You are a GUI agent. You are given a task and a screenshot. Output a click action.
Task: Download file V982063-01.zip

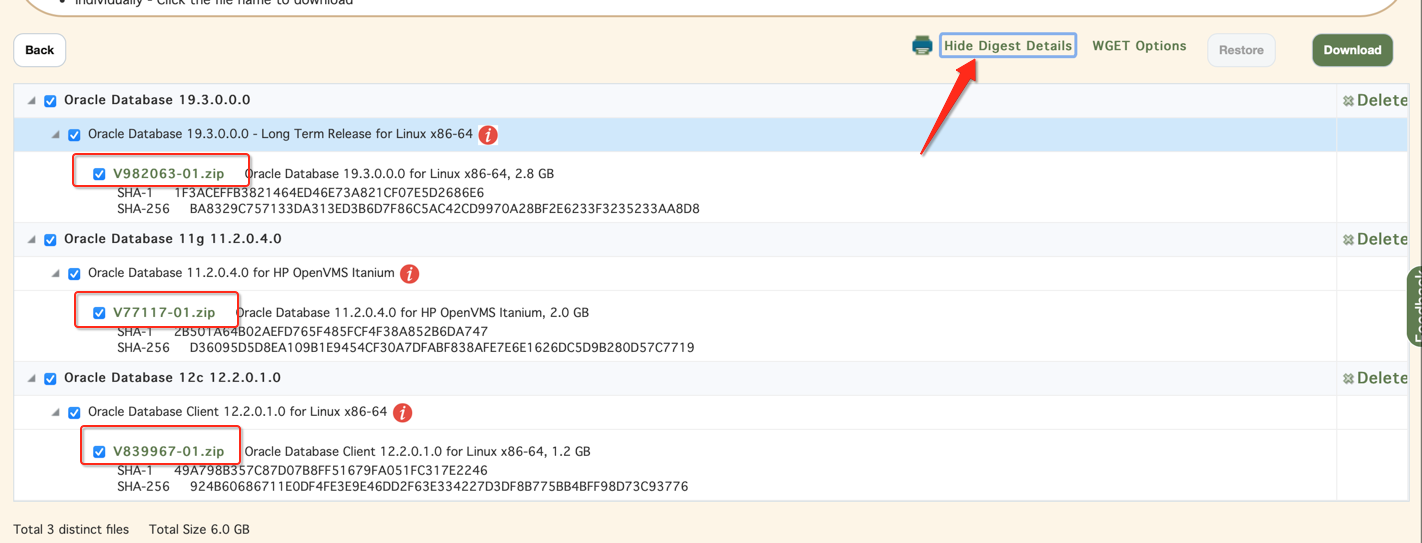click(x=168, y=174)
